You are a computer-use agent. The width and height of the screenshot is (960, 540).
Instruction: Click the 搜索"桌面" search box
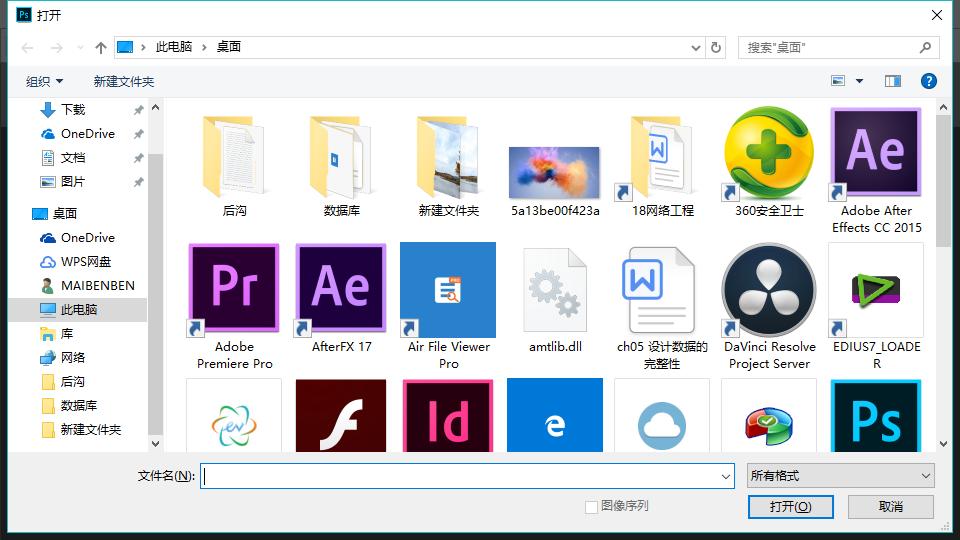pyautogui.click(x=838, y=48)
